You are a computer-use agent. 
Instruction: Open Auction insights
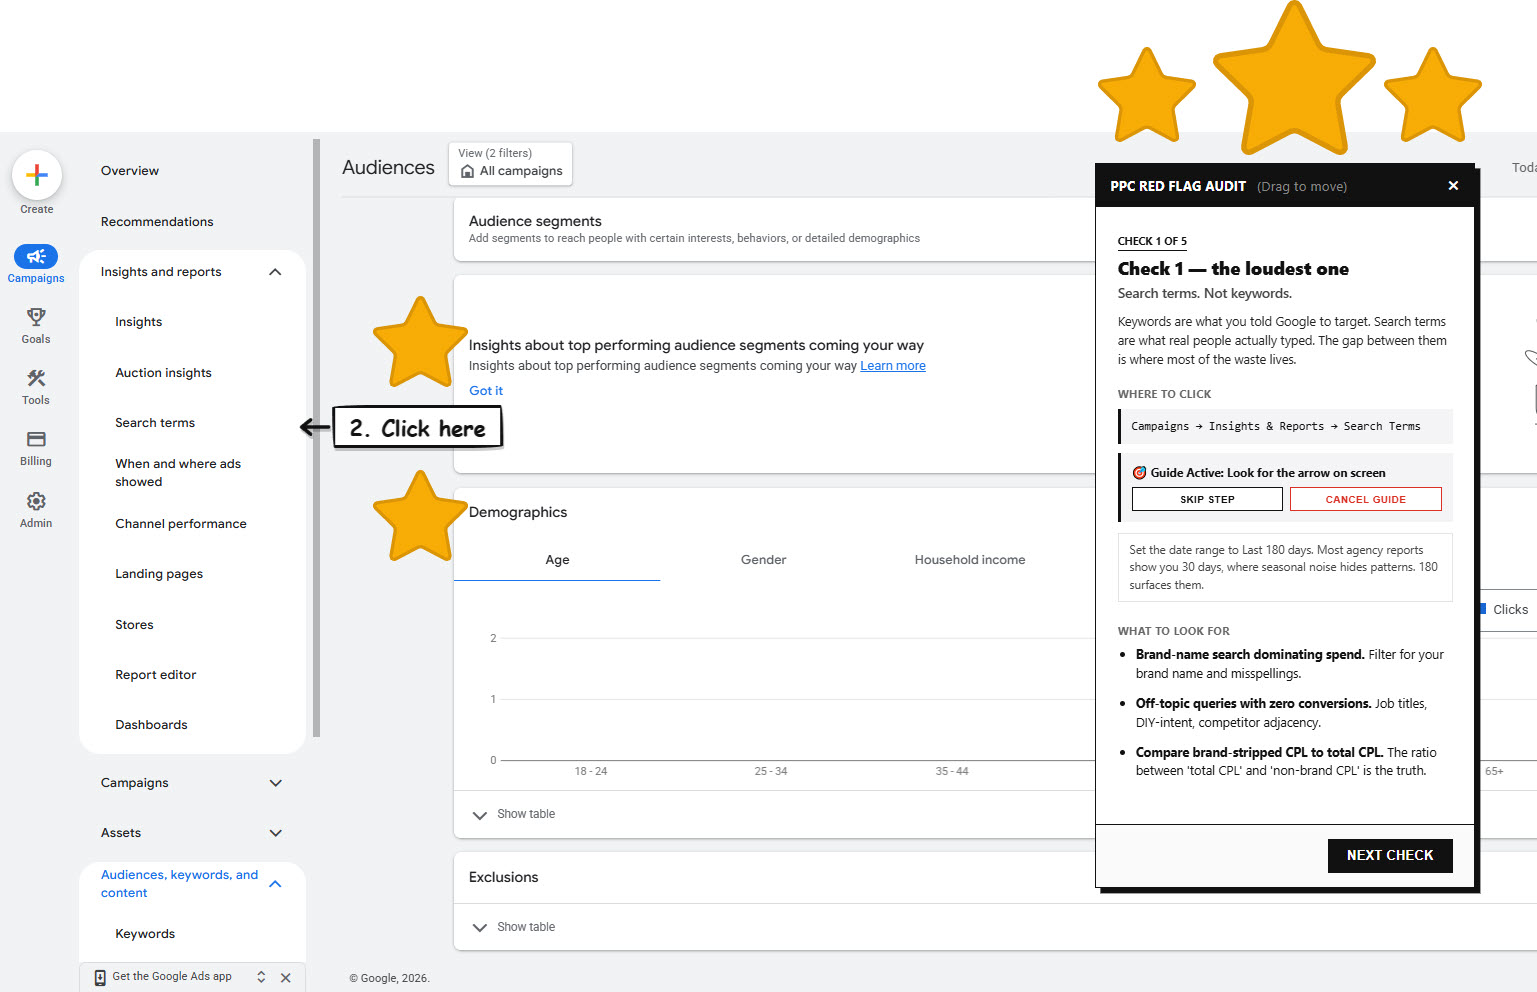163,373
